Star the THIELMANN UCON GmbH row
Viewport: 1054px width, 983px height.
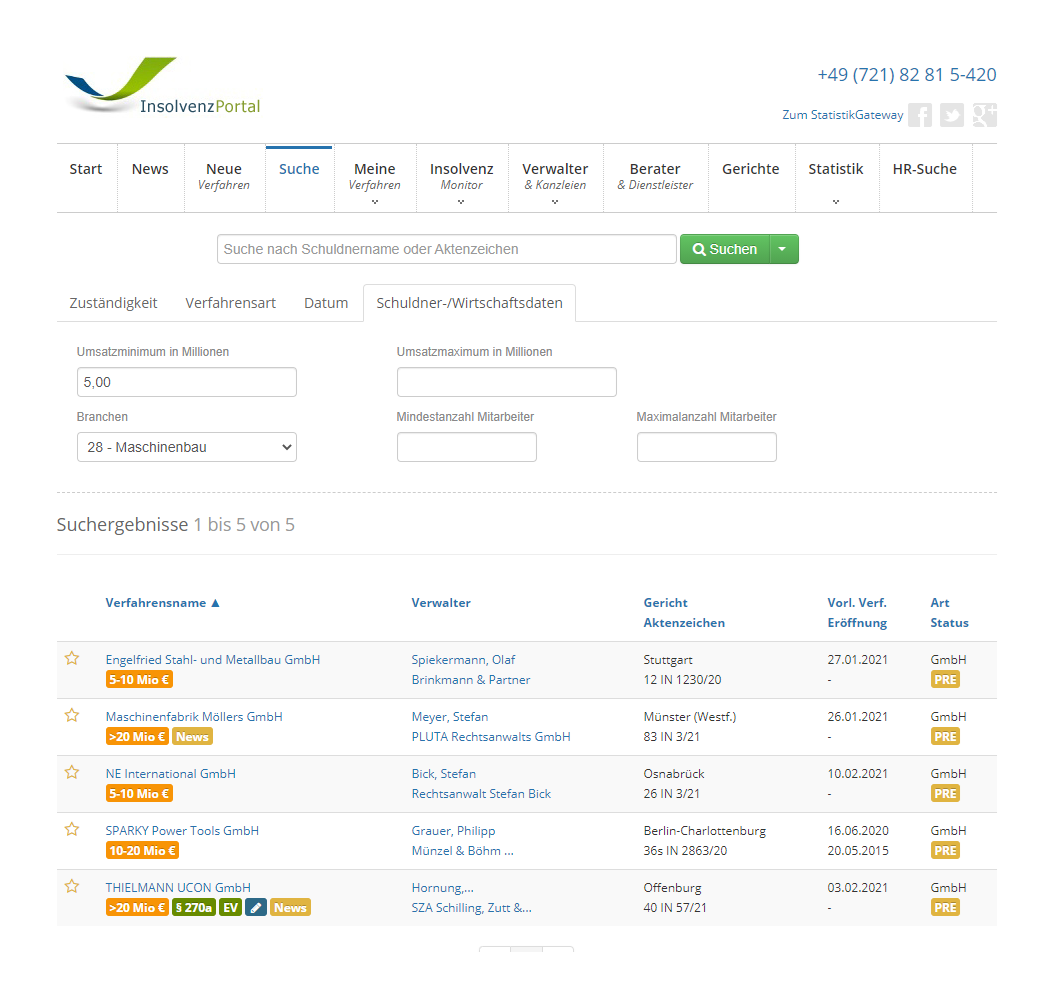(72, 887)
